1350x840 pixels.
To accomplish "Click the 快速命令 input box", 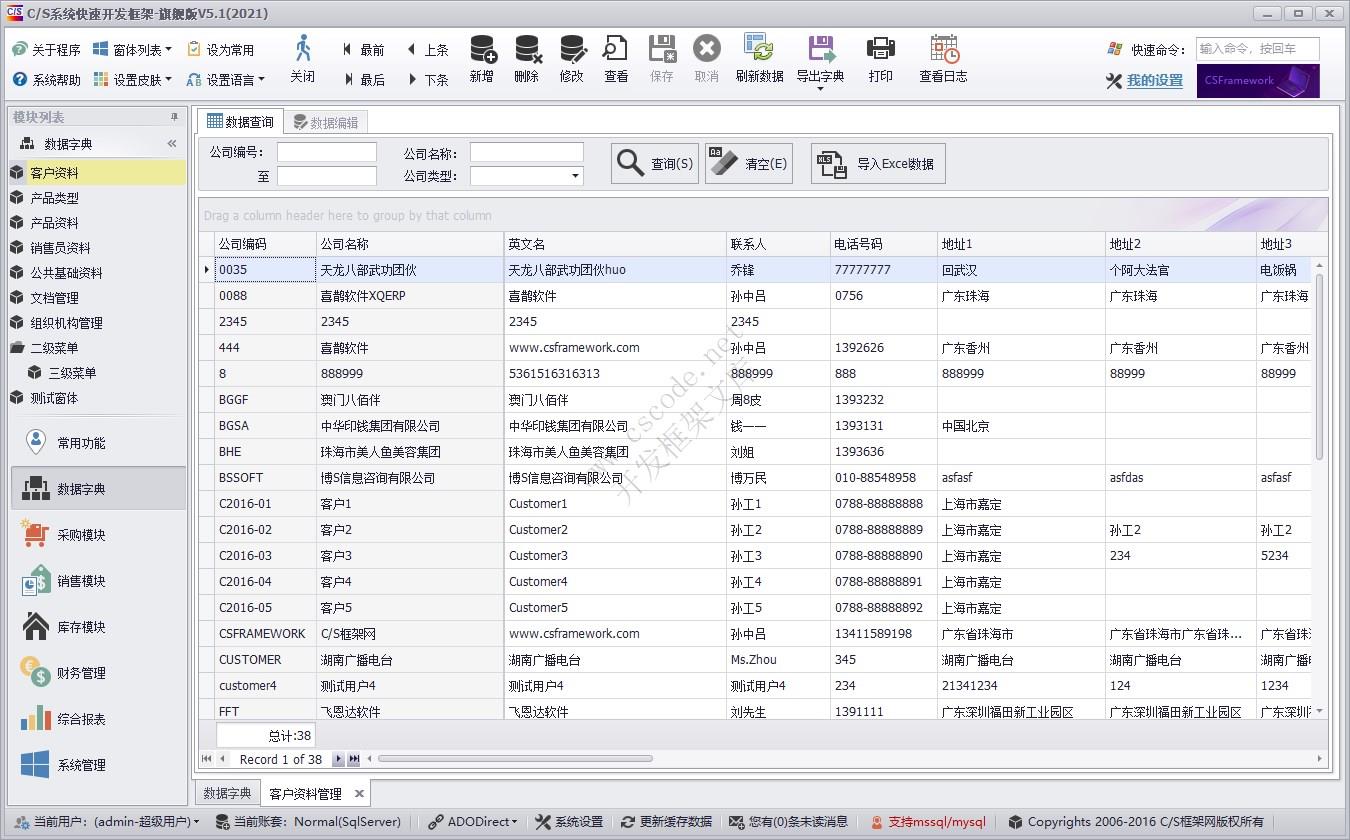I will [x=1259, y=48].
